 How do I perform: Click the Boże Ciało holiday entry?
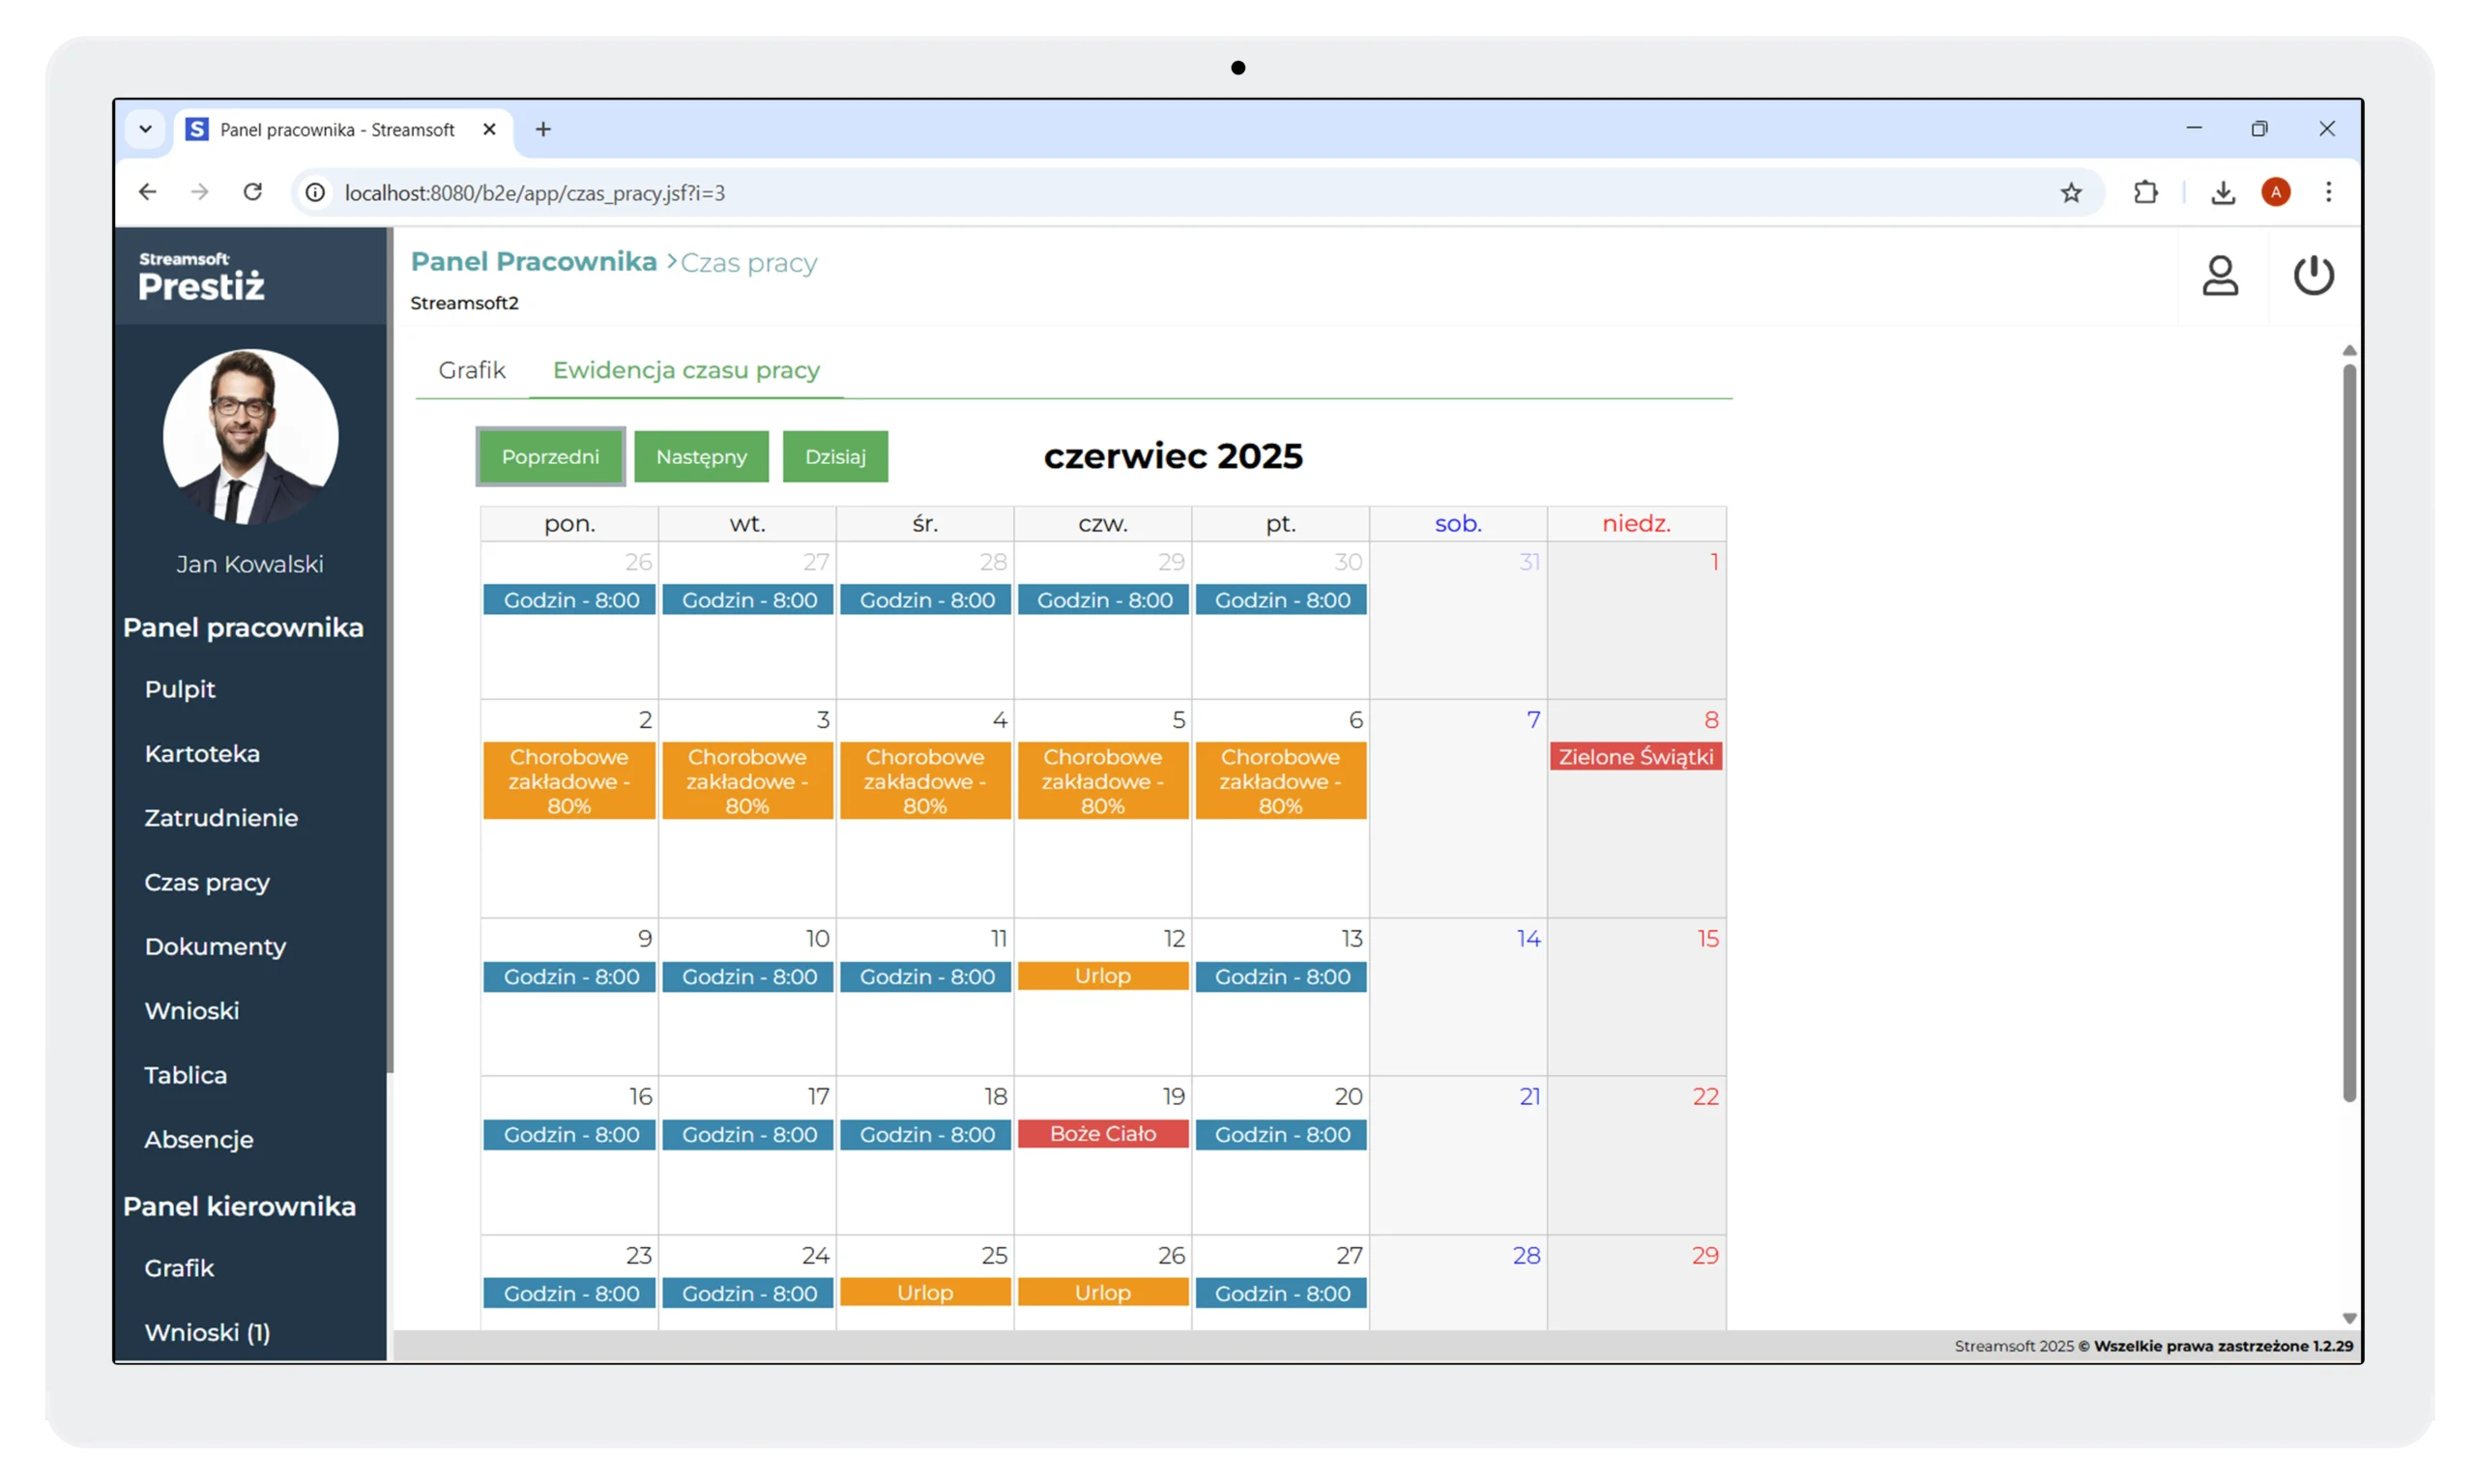tap(1102, 1134)
